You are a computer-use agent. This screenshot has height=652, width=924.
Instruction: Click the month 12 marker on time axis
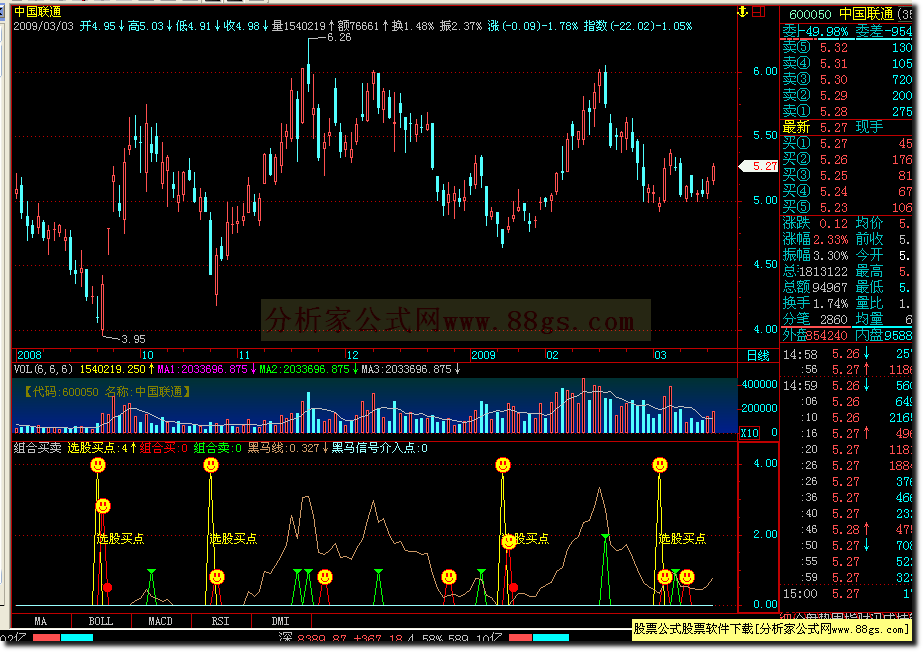coord(352,355)
